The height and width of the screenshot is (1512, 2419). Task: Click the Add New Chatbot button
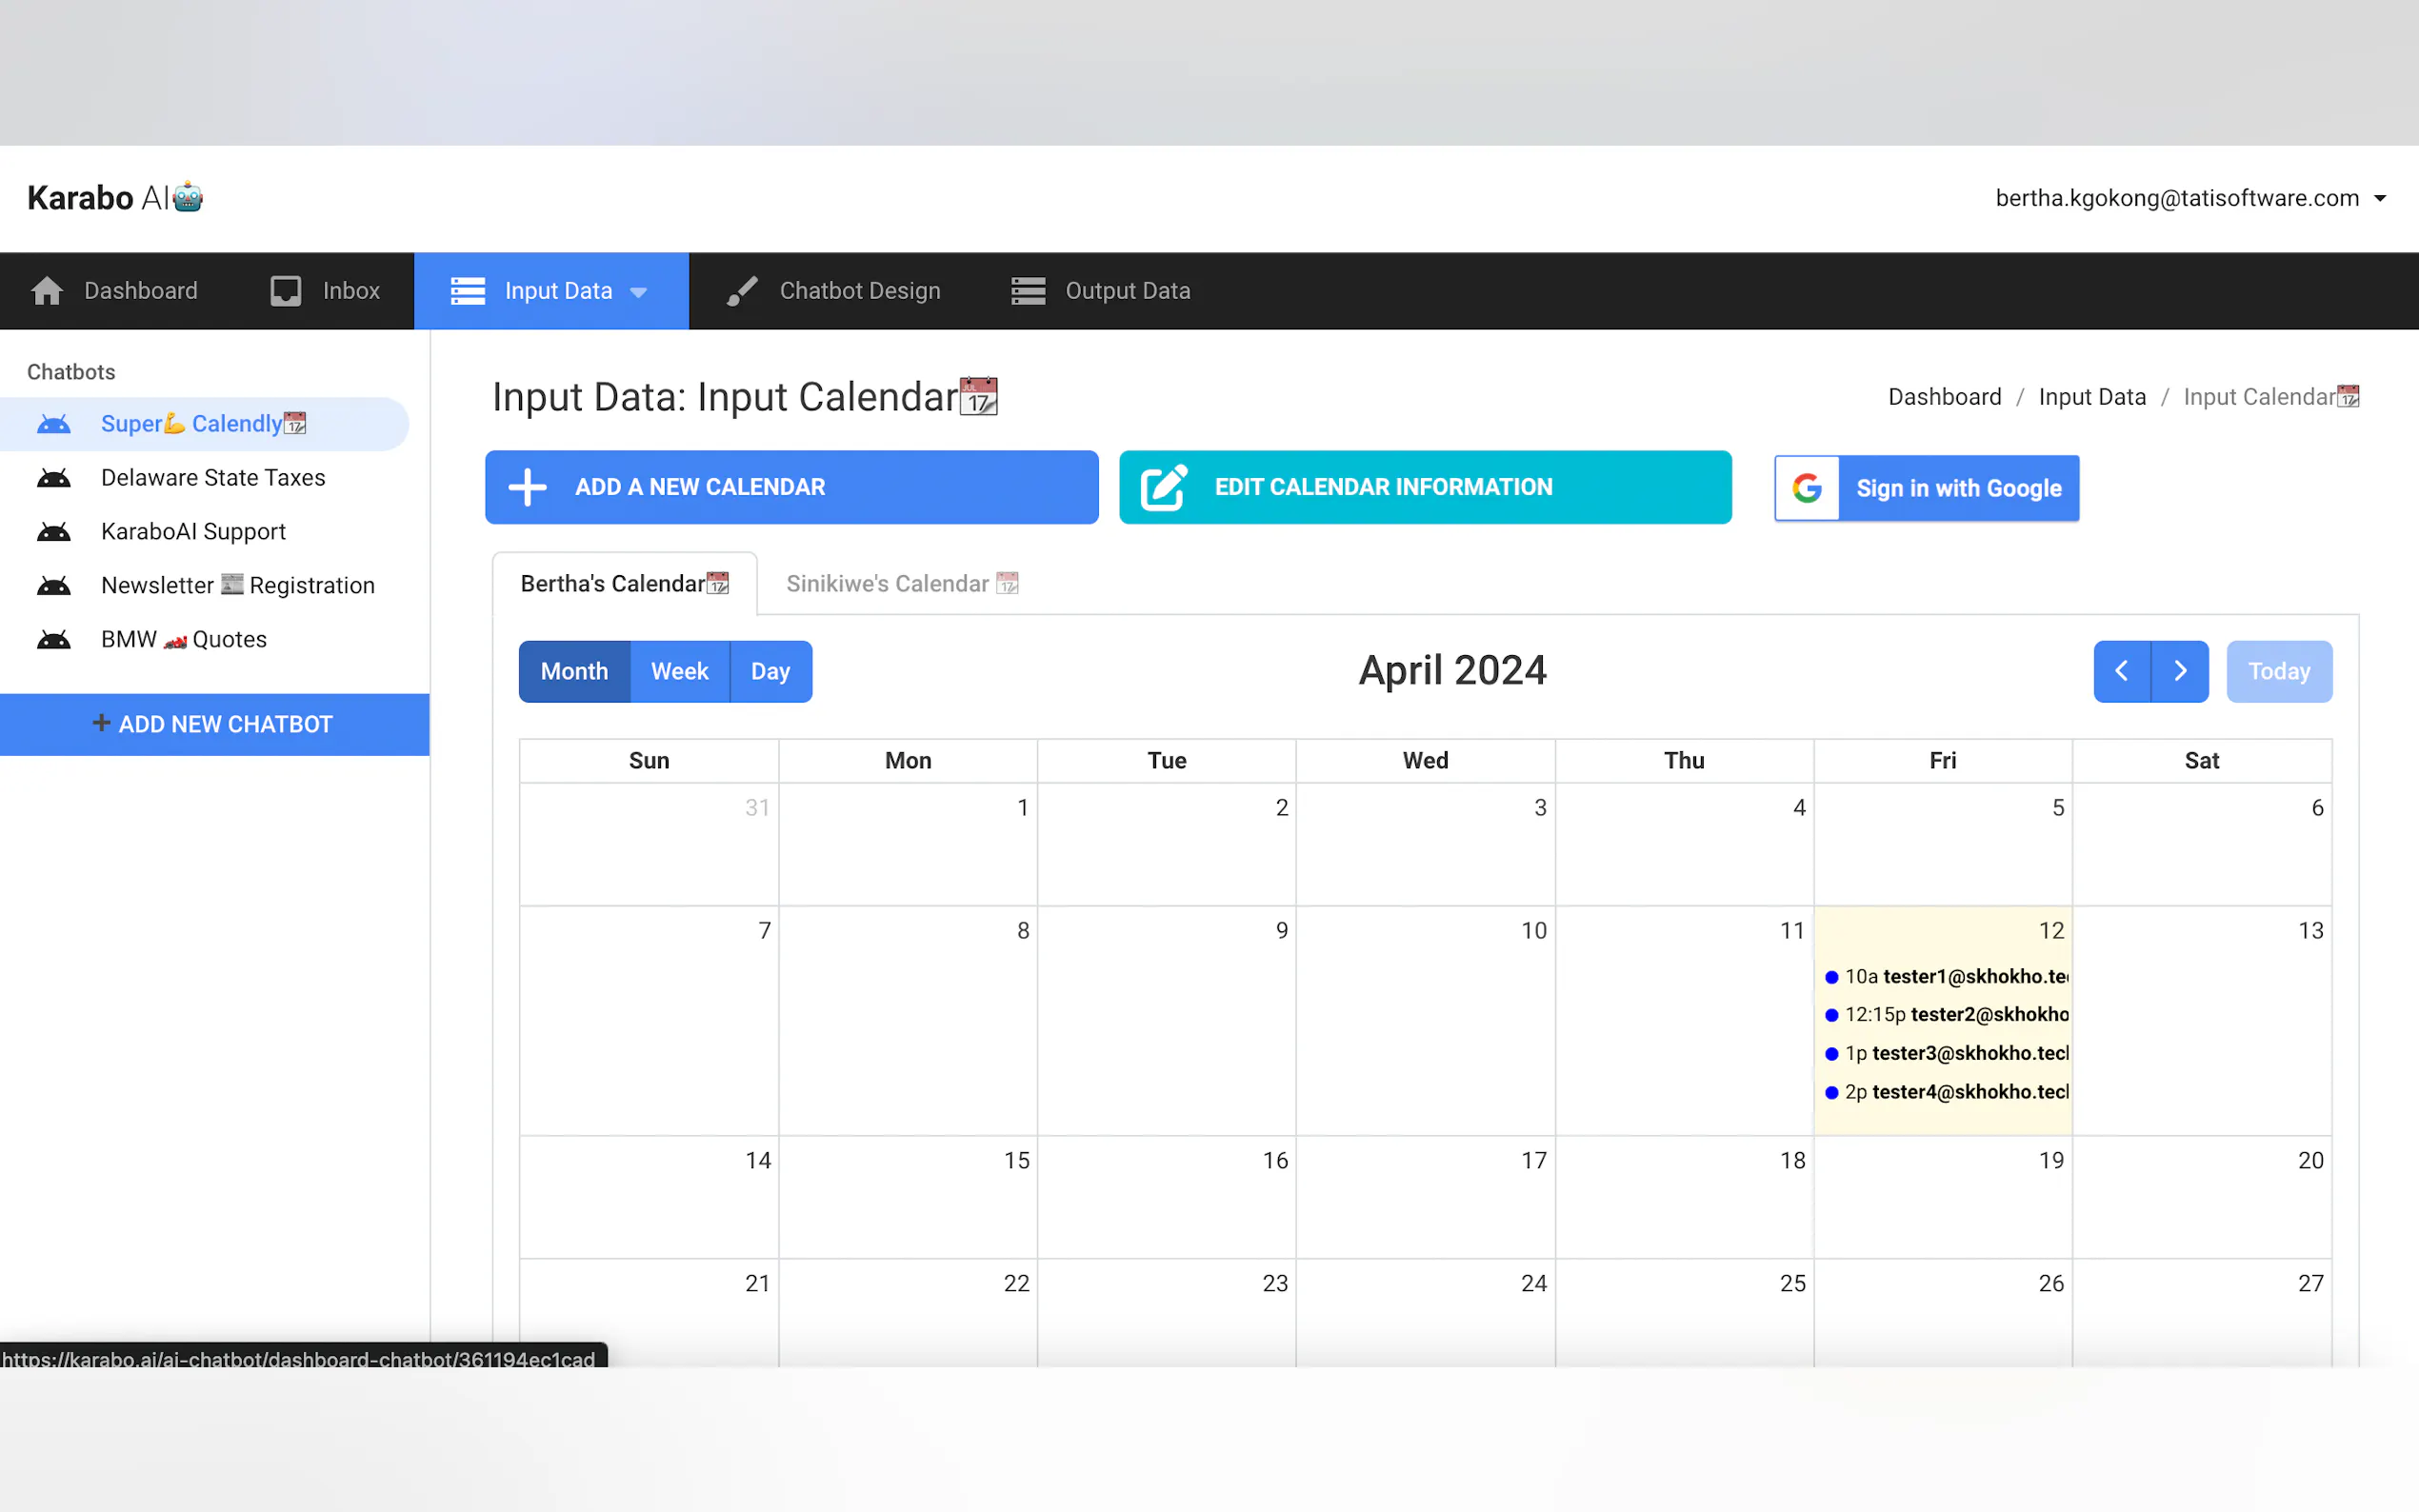pyautogui.click(x=214, y=724)
